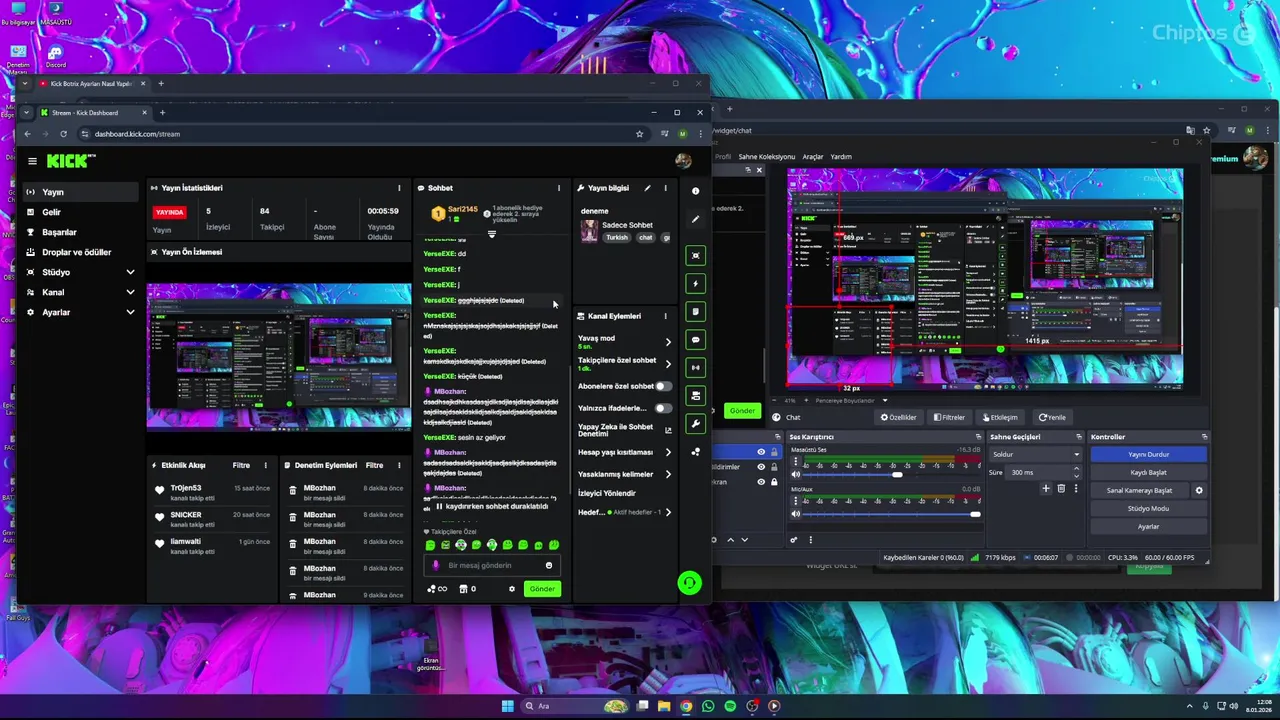Toggle Abonelere özel sohbet switch
This screenshot has width=1280, height=720.
(663, 386)
